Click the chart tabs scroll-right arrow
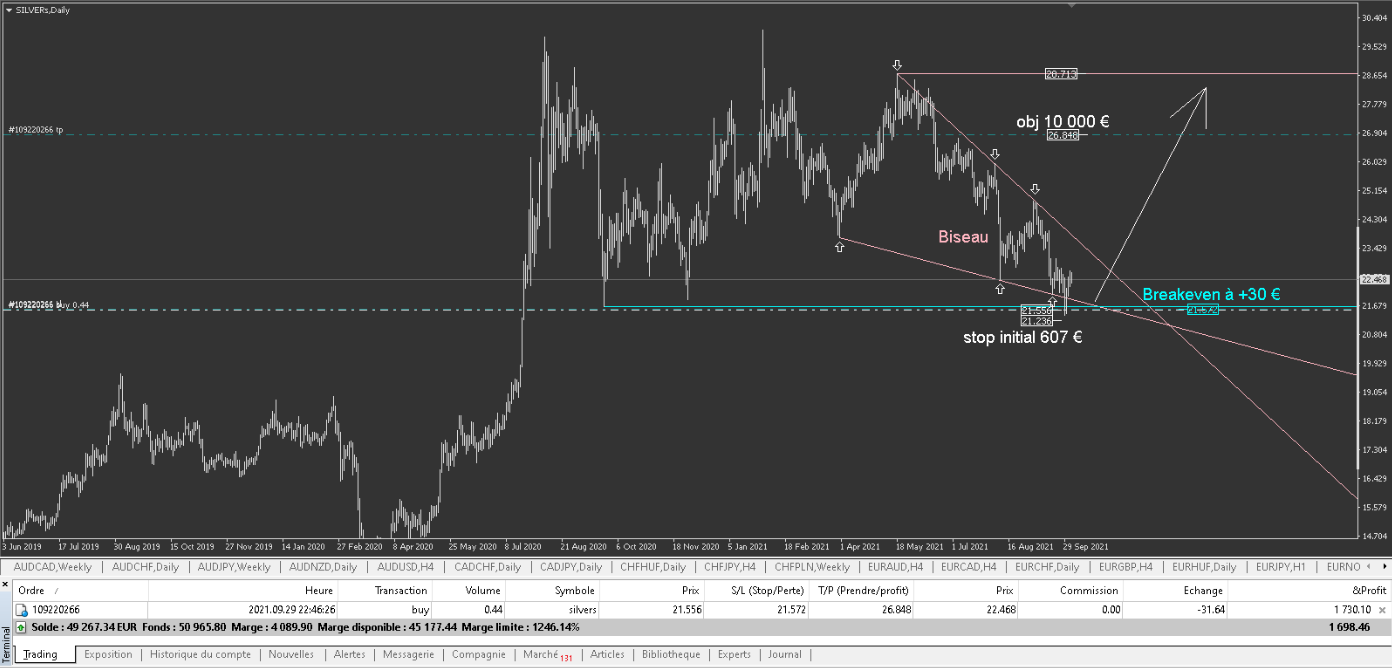 coord(1383,567)
